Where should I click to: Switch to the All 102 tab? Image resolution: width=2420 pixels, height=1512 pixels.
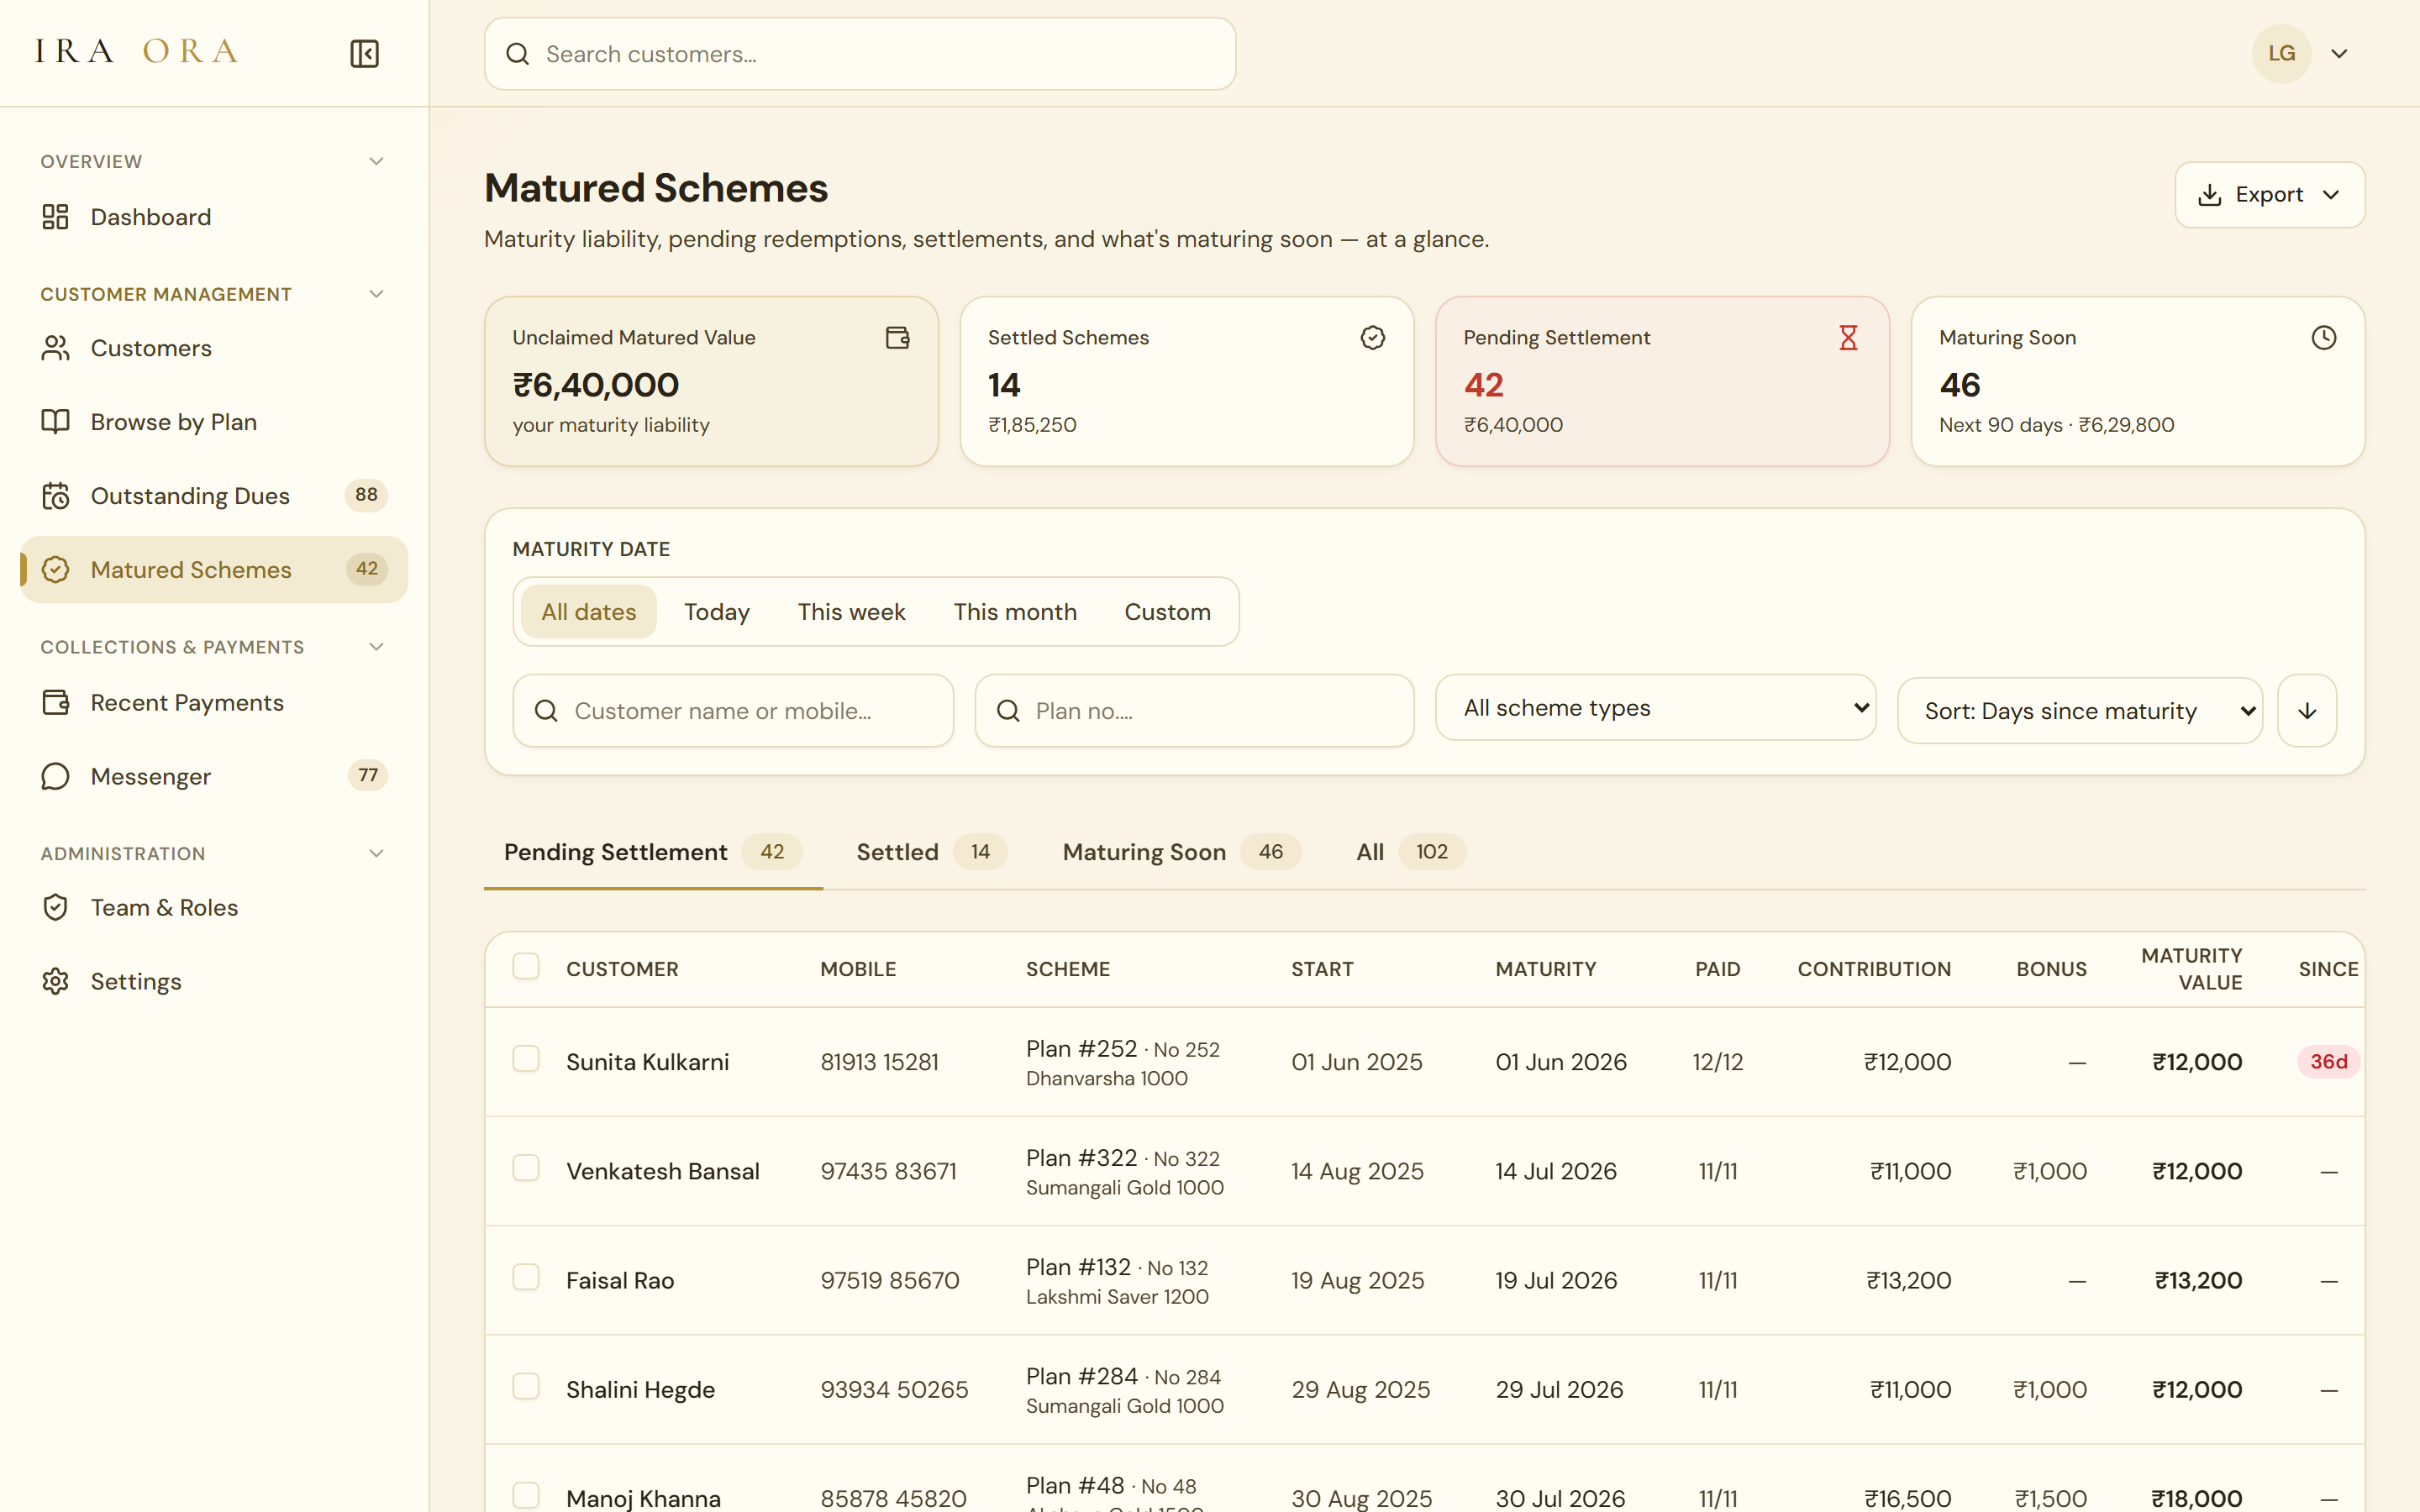click(1410, 852)
